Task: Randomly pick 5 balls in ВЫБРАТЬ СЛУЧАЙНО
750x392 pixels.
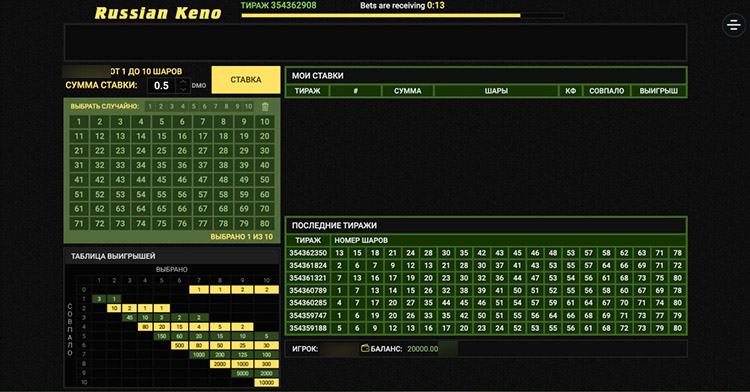Action: [194, 106]
